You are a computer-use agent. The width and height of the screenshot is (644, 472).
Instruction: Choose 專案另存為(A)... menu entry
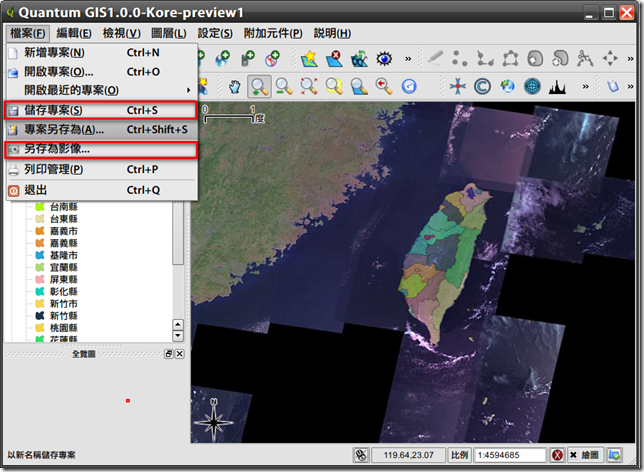101,129
